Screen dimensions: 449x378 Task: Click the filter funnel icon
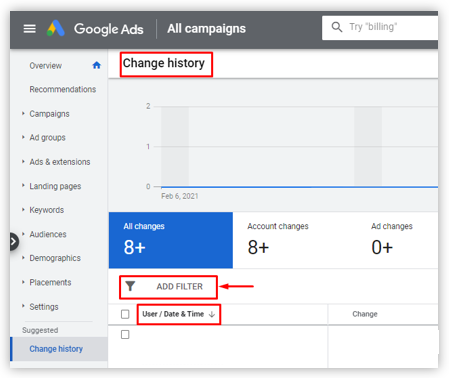tap(130, 286)
